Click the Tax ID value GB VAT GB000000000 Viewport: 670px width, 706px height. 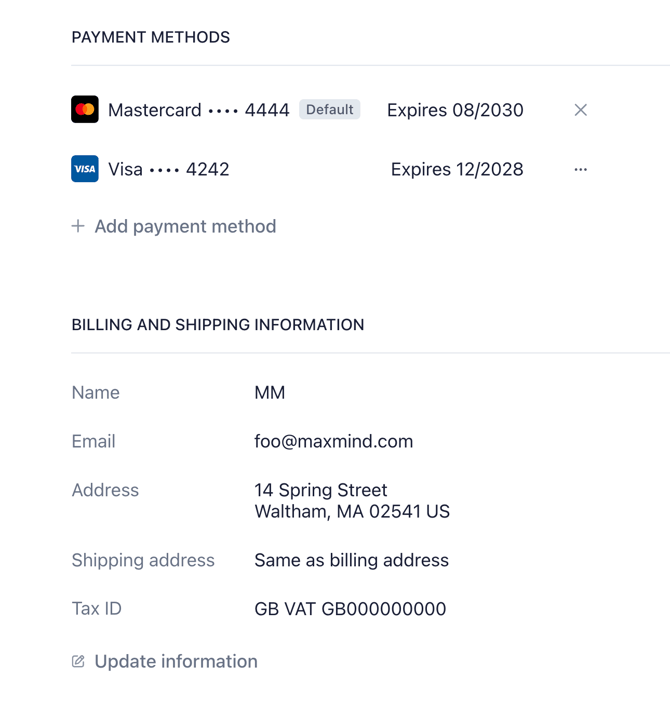click(350, 609)
